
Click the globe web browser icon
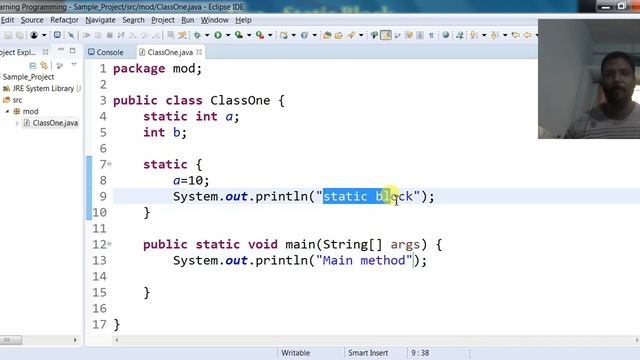tap(446, 36)
